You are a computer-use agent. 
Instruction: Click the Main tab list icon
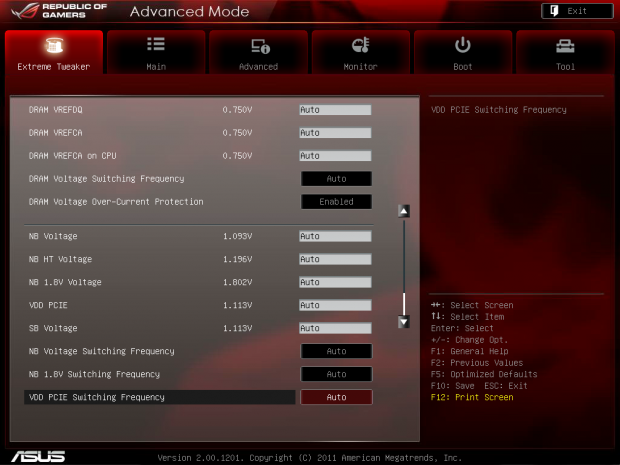[156, 44]
